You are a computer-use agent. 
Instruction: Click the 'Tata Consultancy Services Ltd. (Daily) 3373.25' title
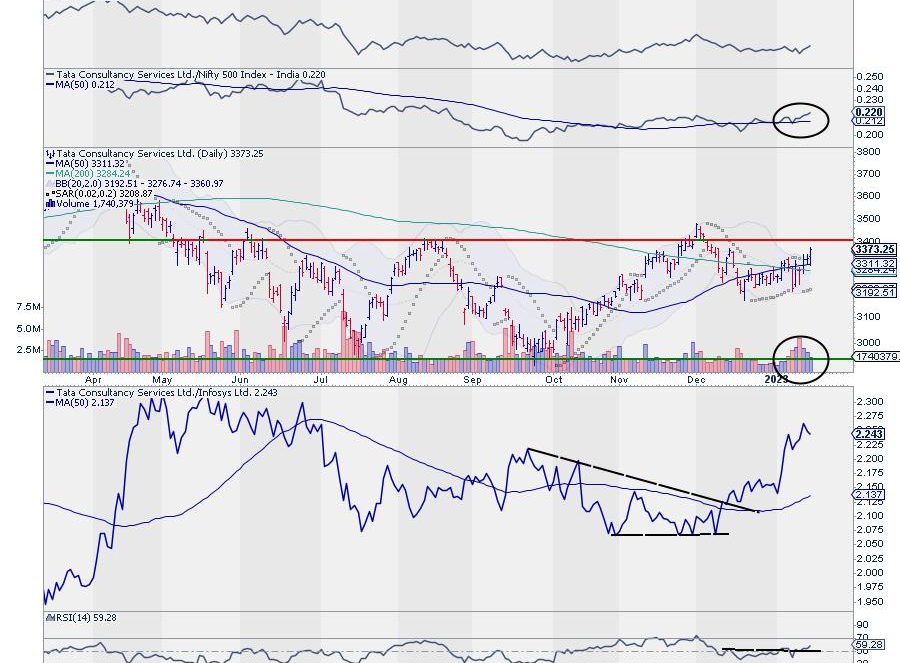[154, 153]
